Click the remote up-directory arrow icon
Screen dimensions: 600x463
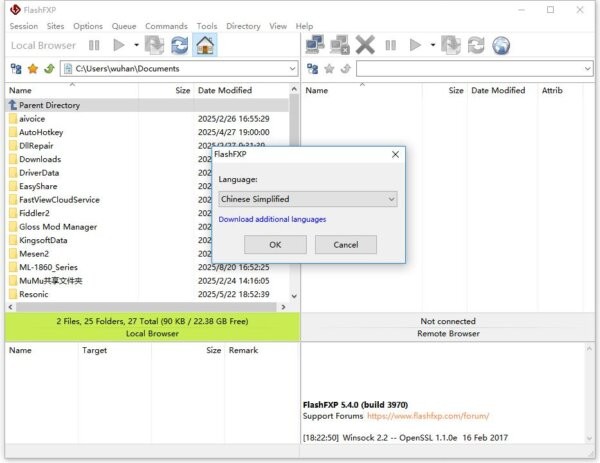pos(346,69)
